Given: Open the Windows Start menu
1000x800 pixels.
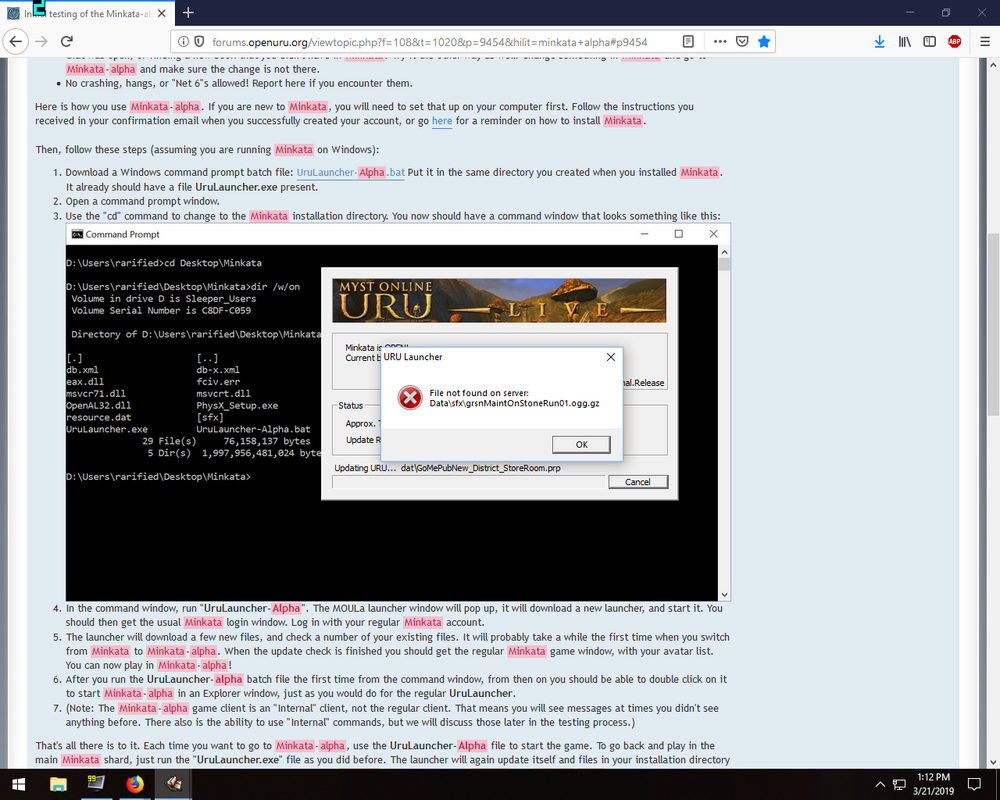Looking at the screenshot, I should coord(18,784).
